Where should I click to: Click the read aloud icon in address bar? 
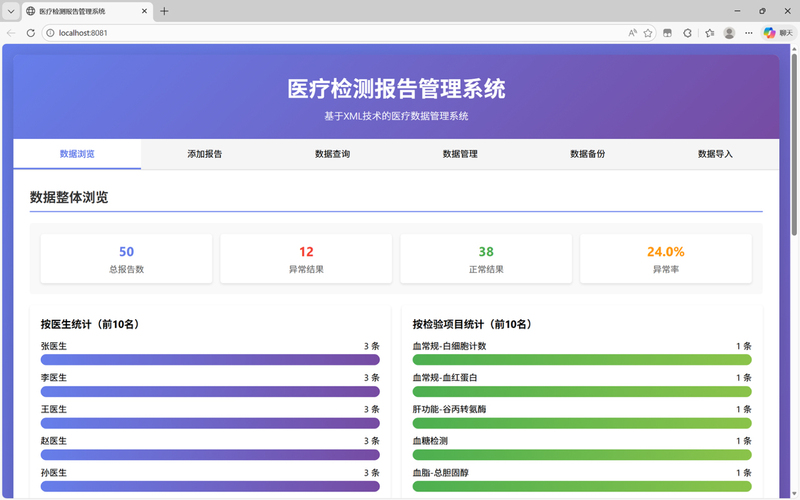tap(632, 33)
